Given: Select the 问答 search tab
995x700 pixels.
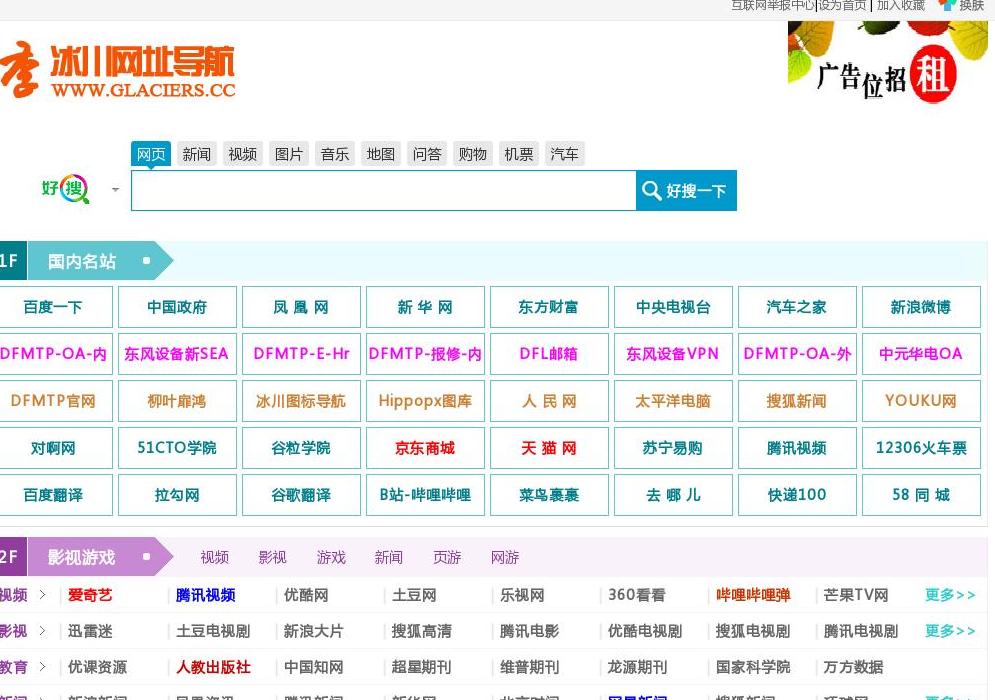Looking at the screenshot, I should click(426, 154).
